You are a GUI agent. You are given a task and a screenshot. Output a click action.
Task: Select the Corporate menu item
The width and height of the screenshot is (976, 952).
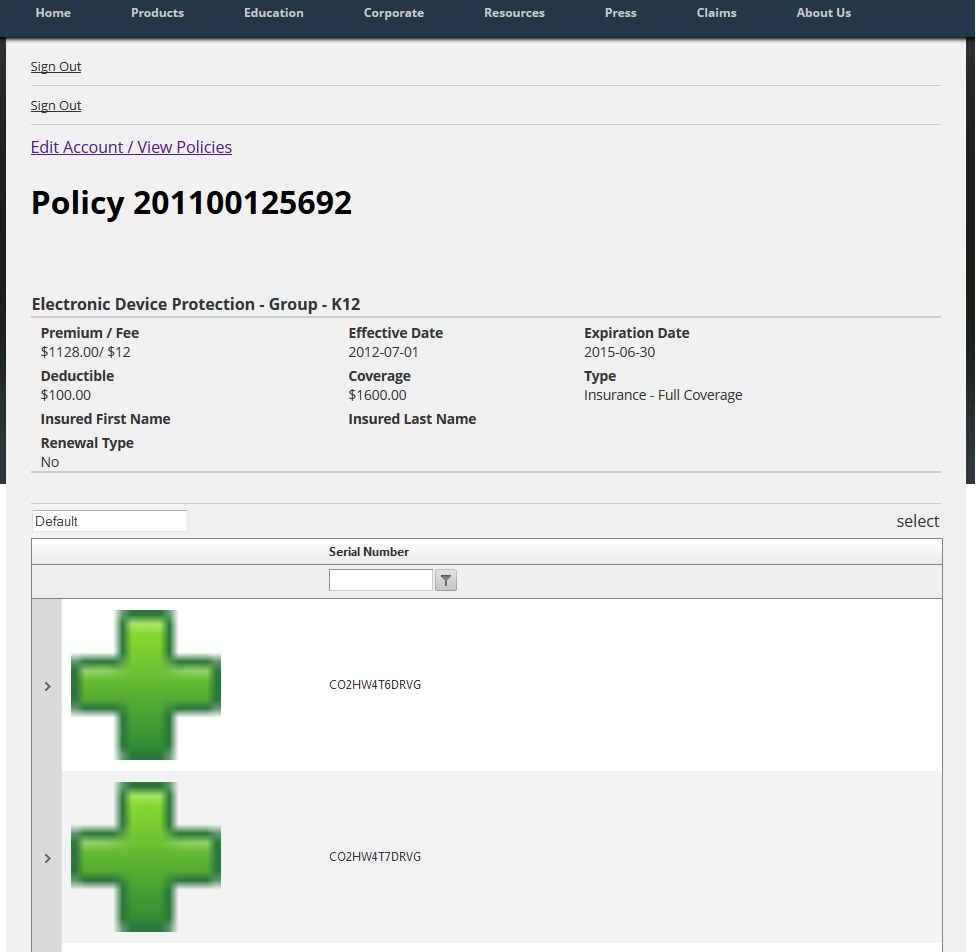394,13
